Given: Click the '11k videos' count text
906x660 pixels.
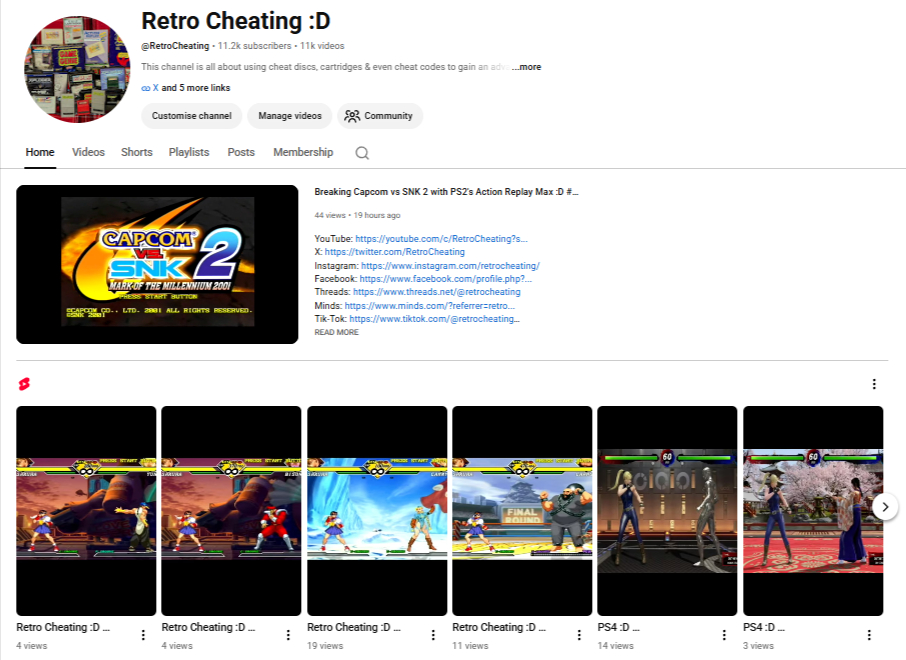Looking at the screenshot, I should pos(322,46).
